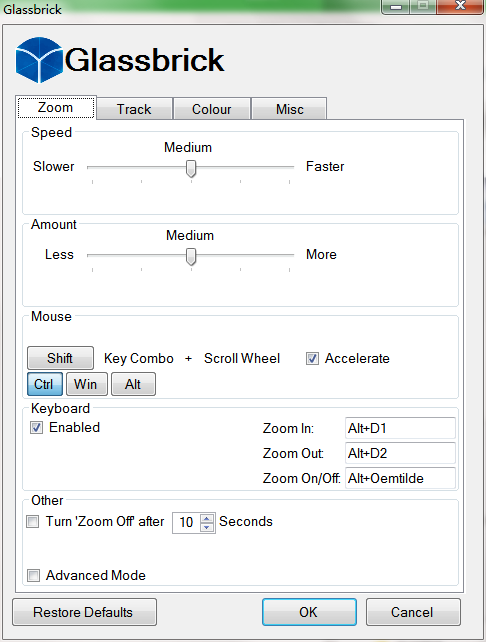Enable Turn 'Zoom Off' after checkbox
The width and height of the screenshot is (486, 642).
(33, 522)
